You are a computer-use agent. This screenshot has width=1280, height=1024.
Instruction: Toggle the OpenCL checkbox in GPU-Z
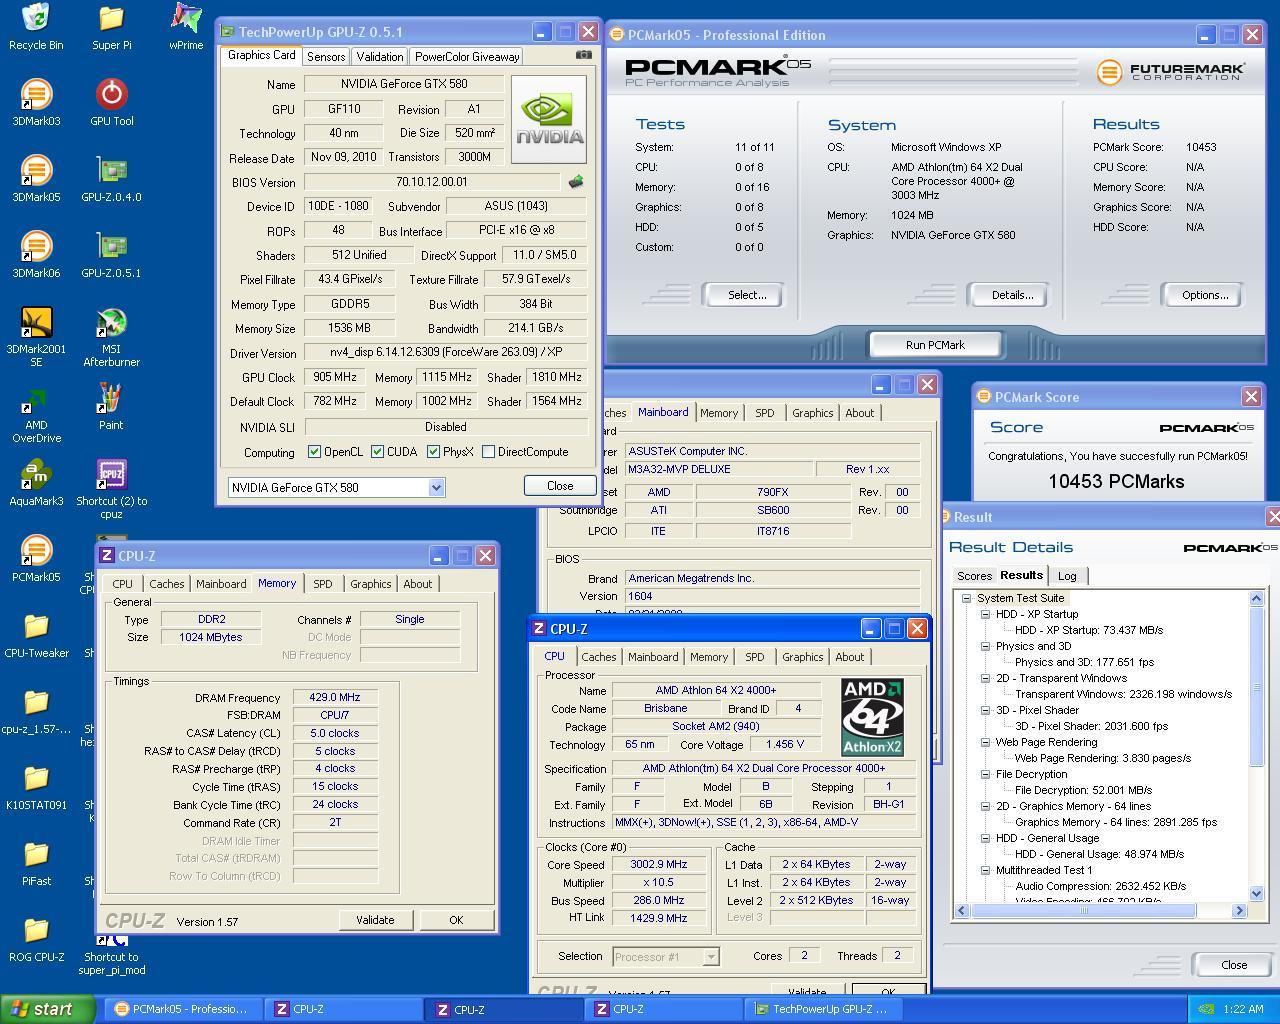pos(314,452)
